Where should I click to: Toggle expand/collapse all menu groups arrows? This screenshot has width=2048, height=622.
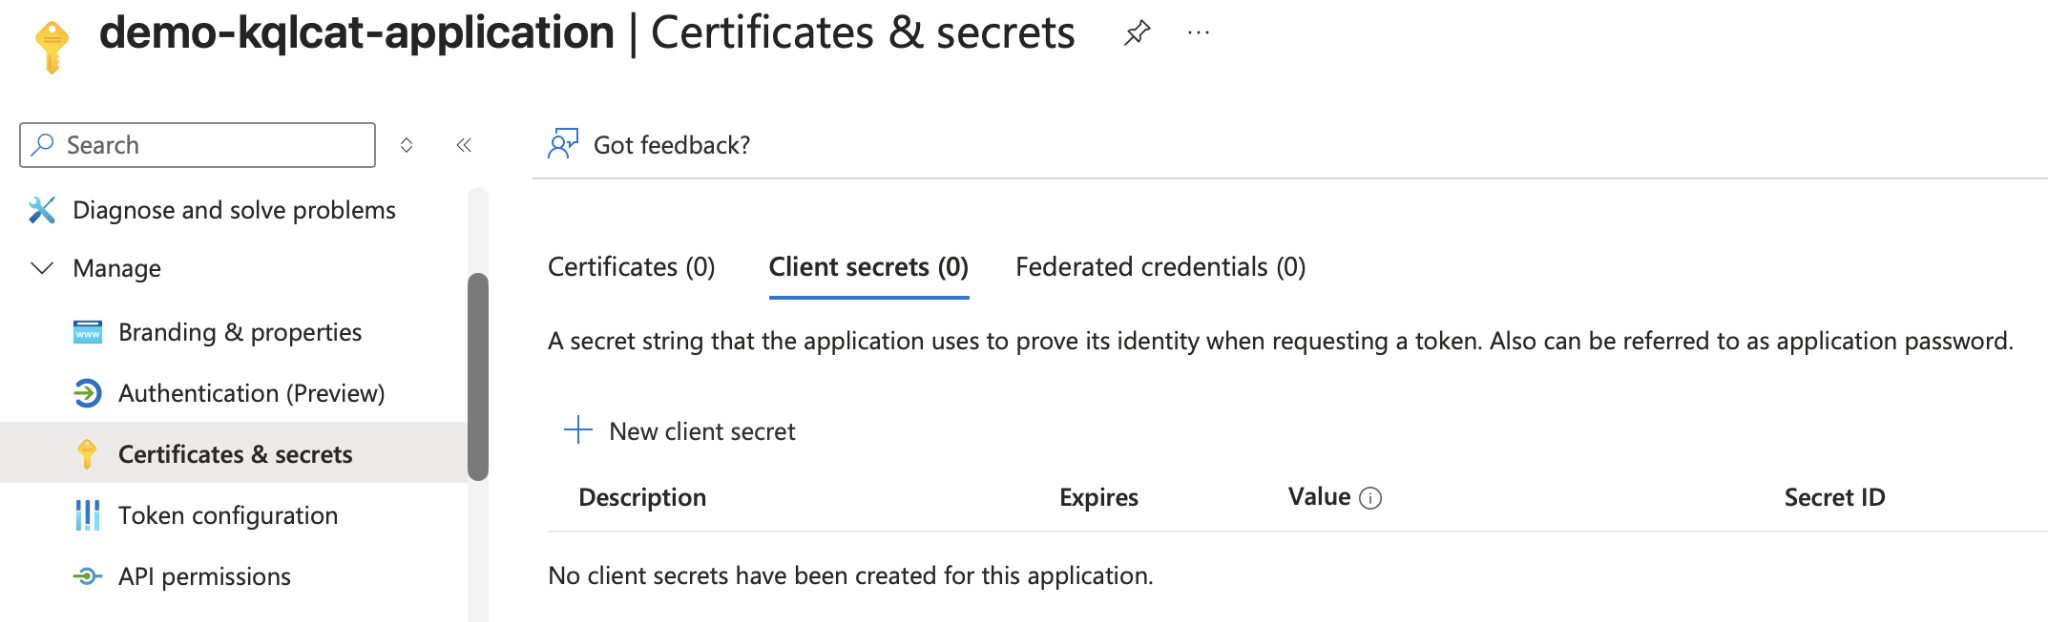407,145
